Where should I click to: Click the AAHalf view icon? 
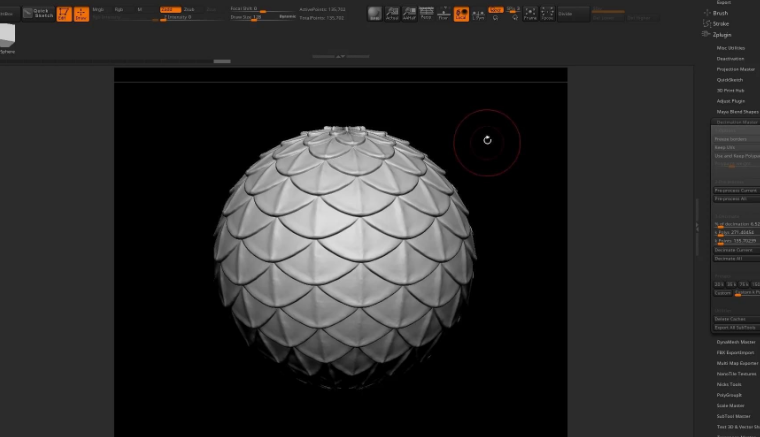tap(409, 14)
